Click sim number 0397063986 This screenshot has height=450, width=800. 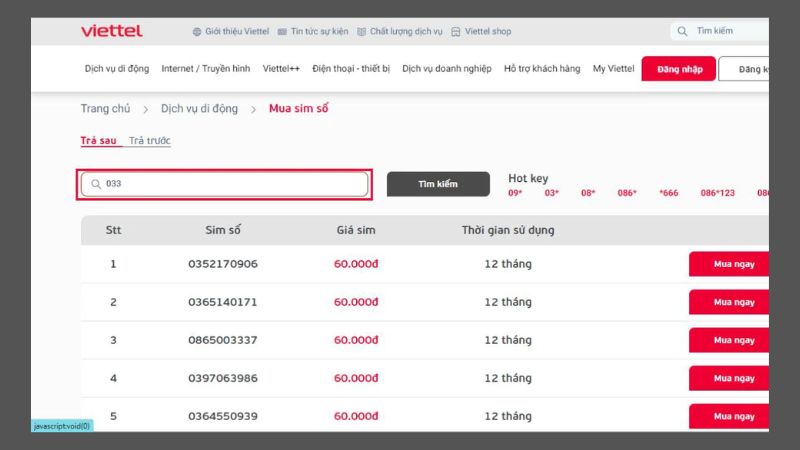[x=223, y=378]
